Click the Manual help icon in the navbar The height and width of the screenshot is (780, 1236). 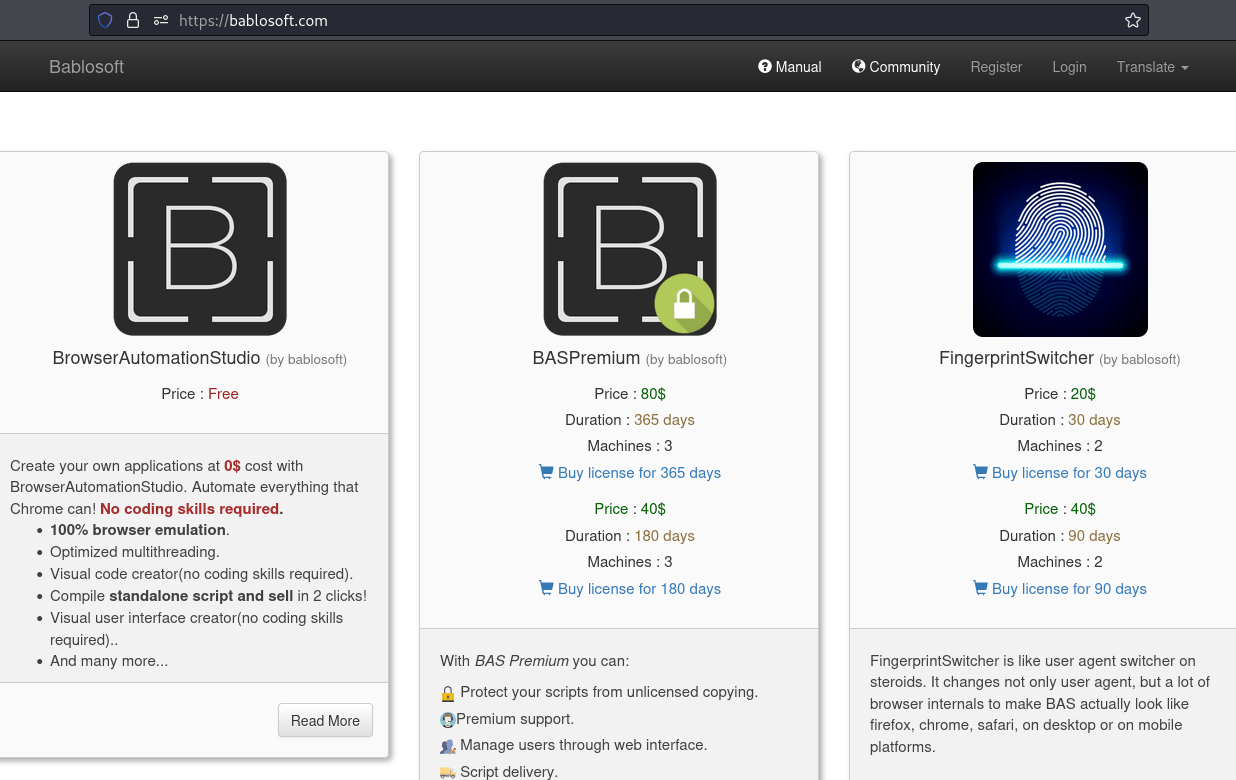click(x=764, y=67)
